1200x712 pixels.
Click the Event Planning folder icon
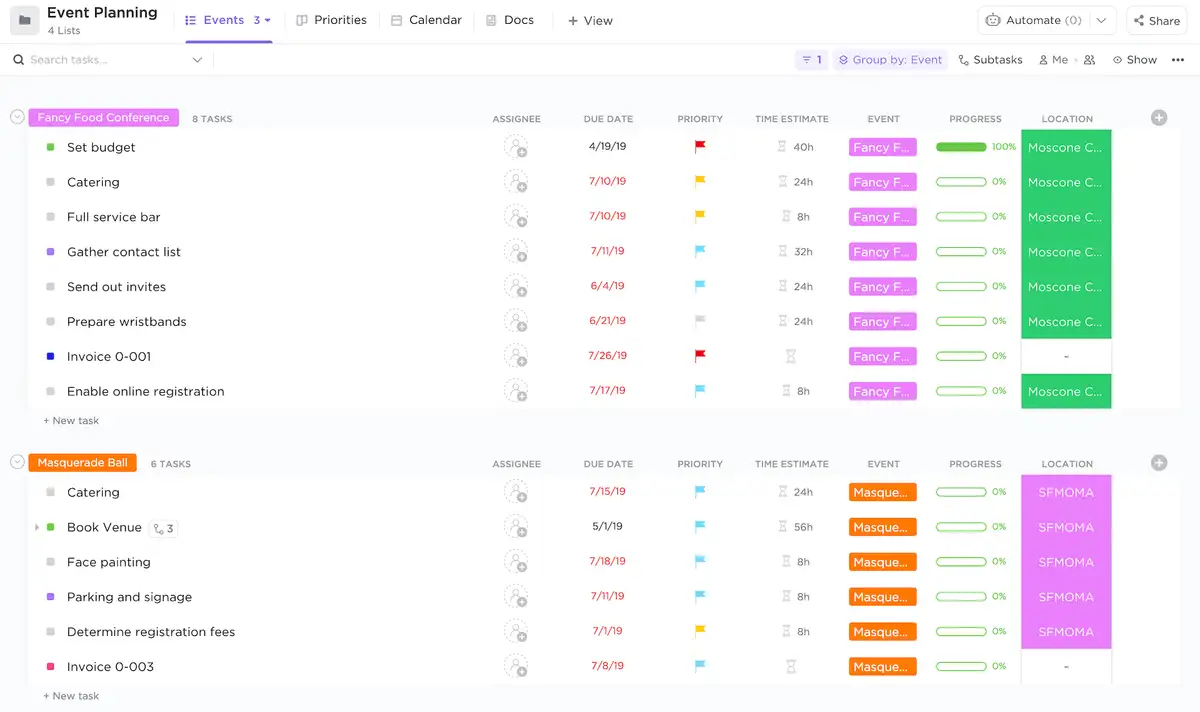tap(24, 20)
